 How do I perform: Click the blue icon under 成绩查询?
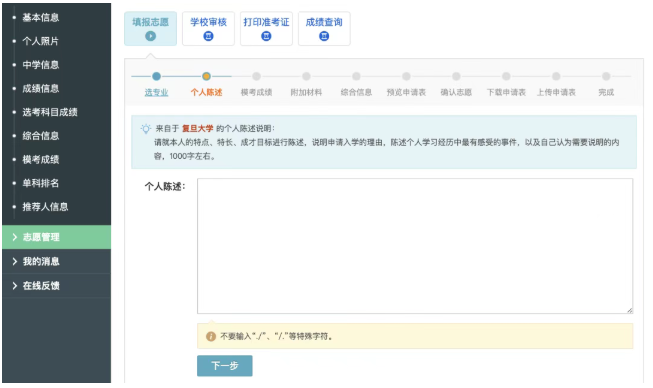click(324, 36)
